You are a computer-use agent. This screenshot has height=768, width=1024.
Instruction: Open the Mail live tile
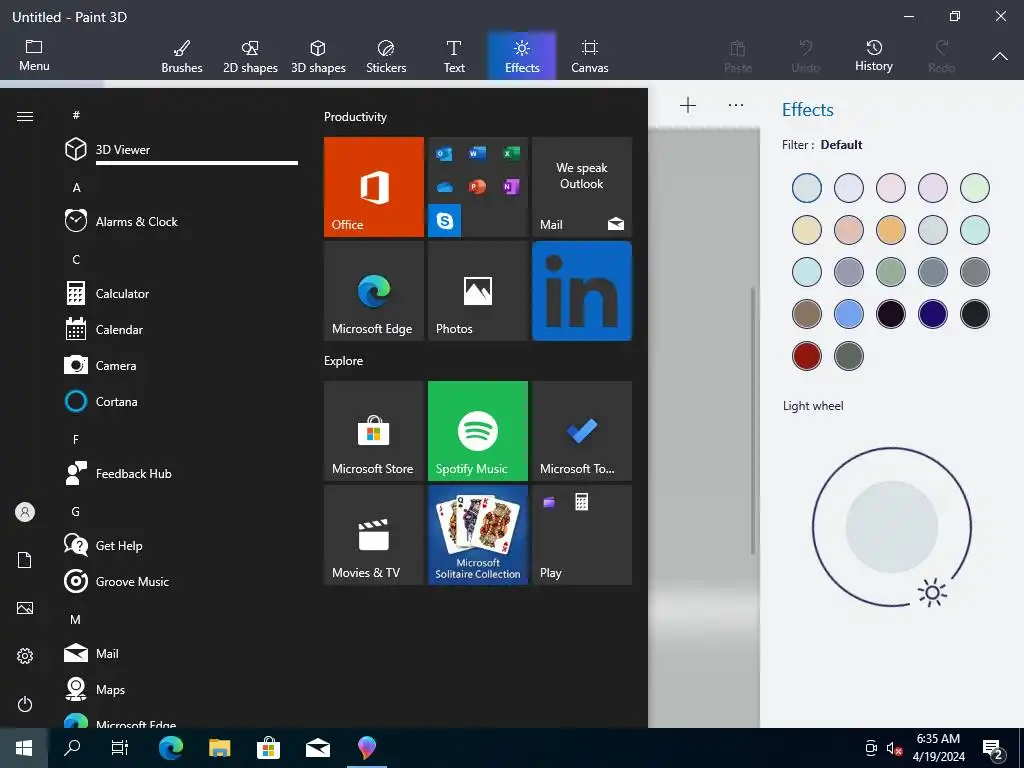click(582, 187)
